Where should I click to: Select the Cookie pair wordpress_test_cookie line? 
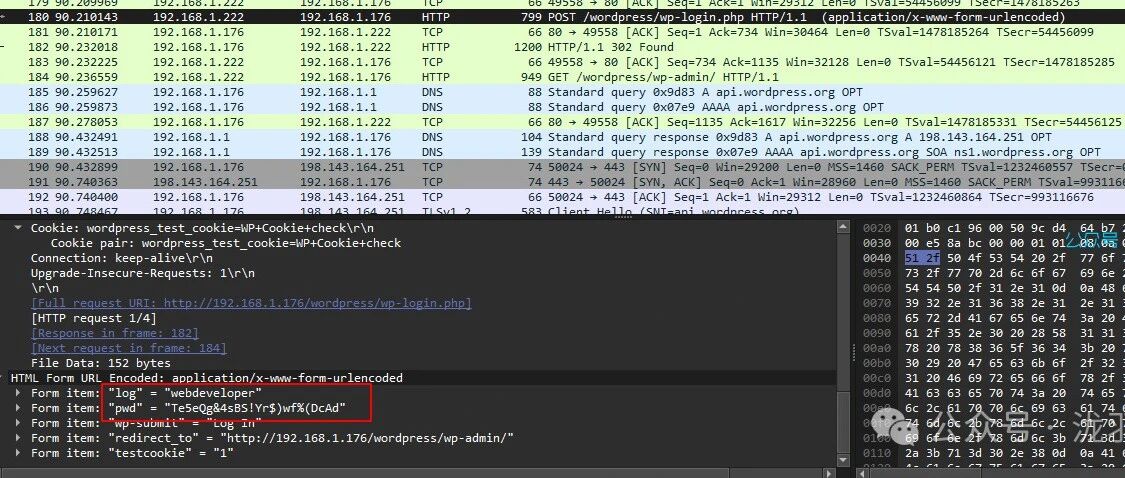[x=225, y=243]
